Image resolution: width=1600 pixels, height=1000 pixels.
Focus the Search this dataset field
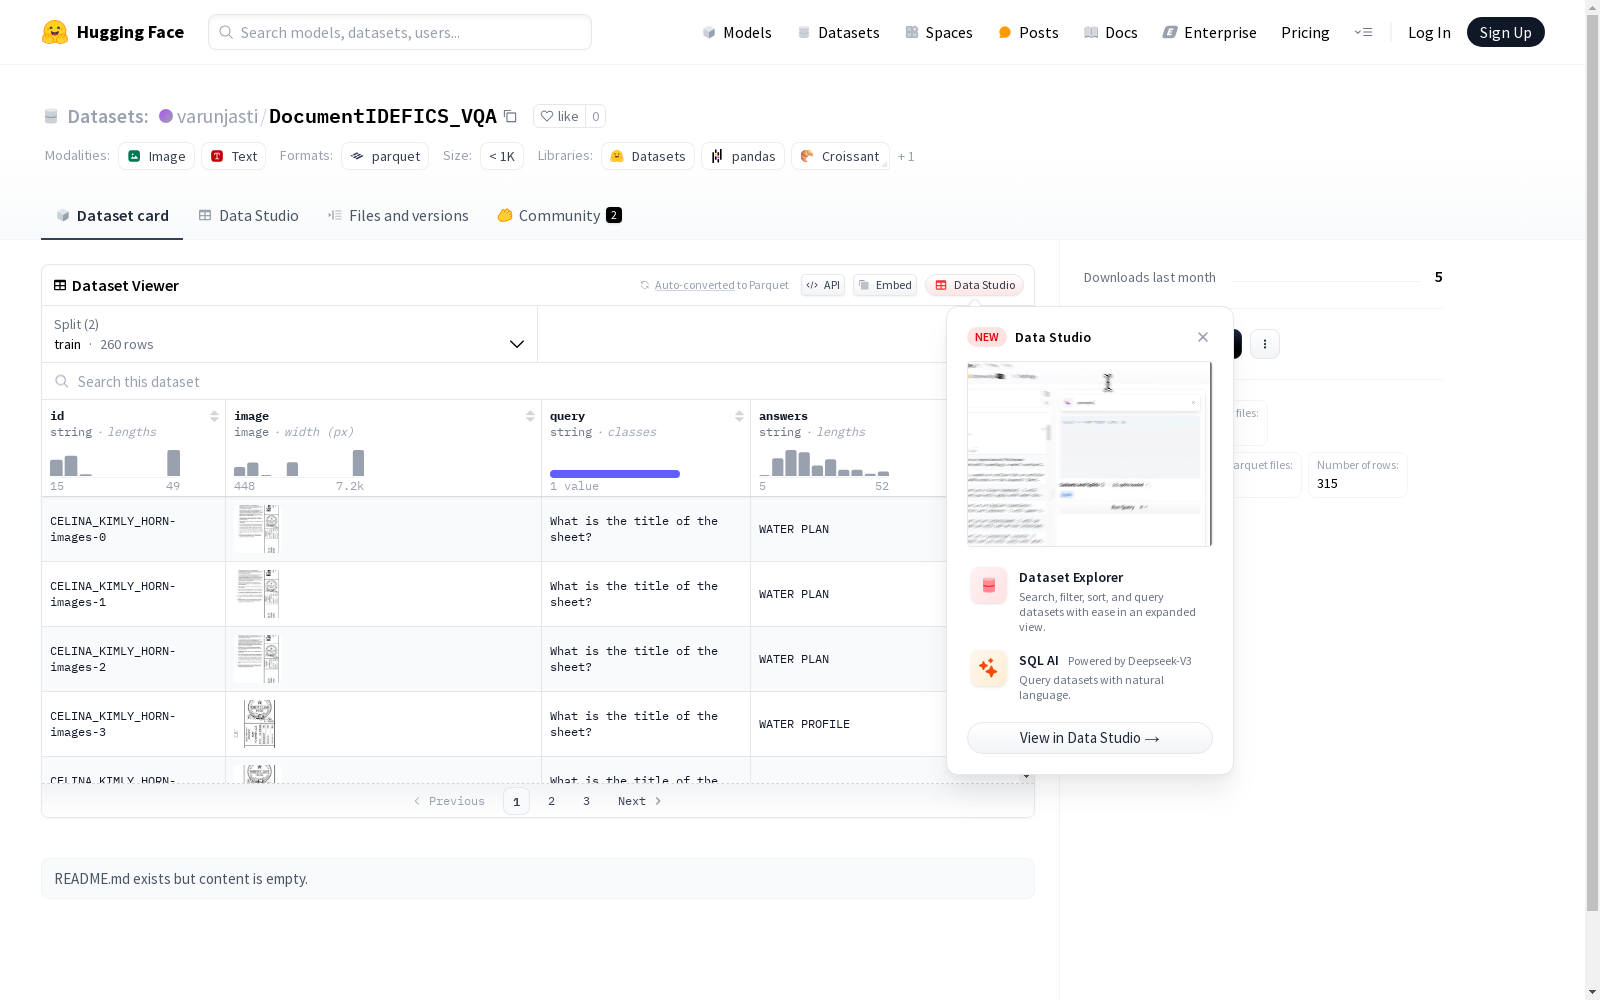(x=495, y=381)
